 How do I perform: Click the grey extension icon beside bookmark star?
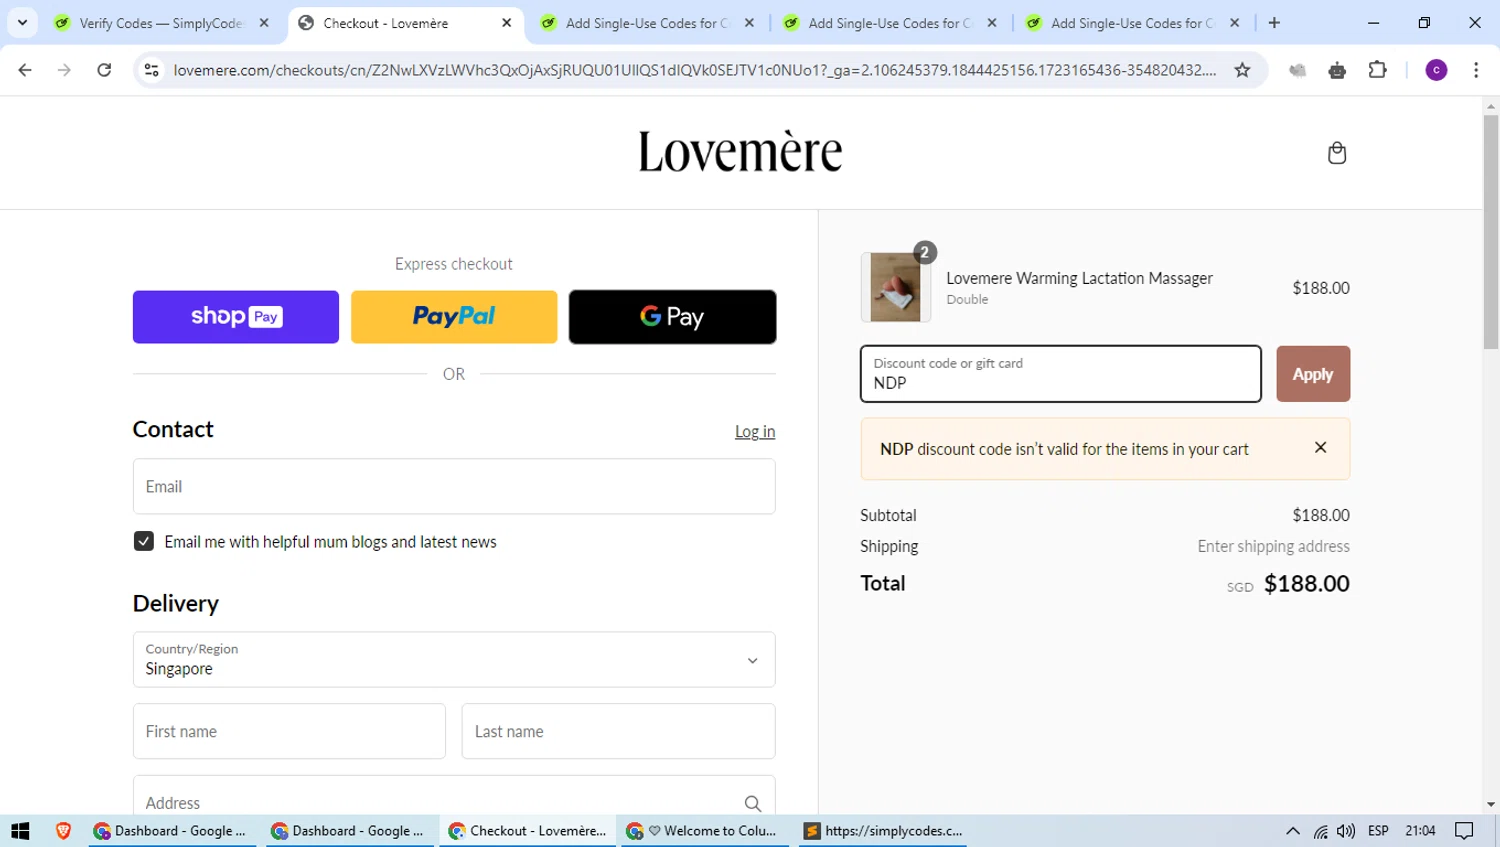pyautogui.click(x=1297, y=70)
